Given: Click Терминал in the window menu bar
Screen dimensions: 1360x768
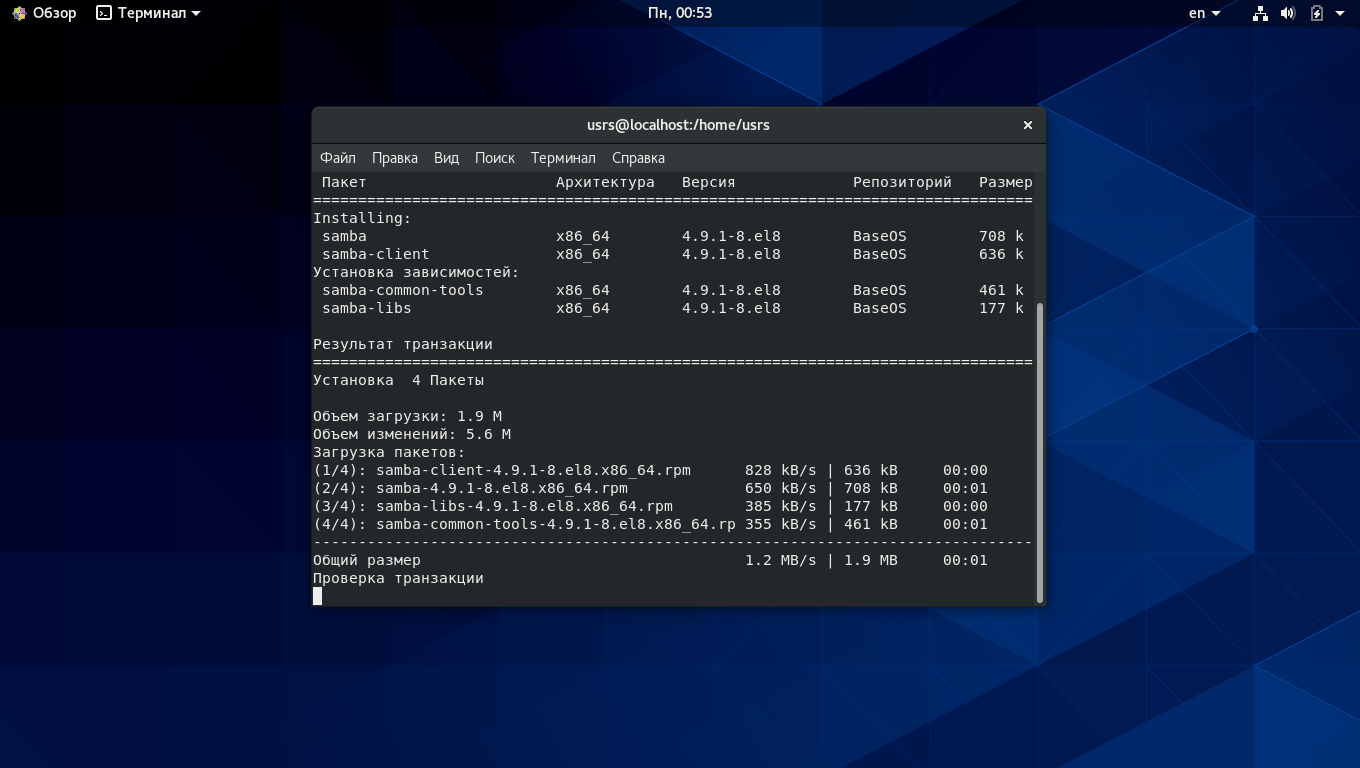Looking at the screenshot, I should point(563,158).
